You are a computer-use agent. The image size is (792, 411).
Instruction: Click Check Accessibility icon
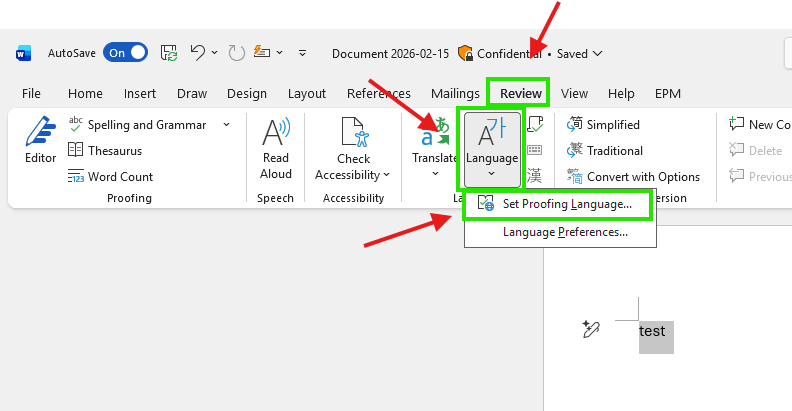354,132
